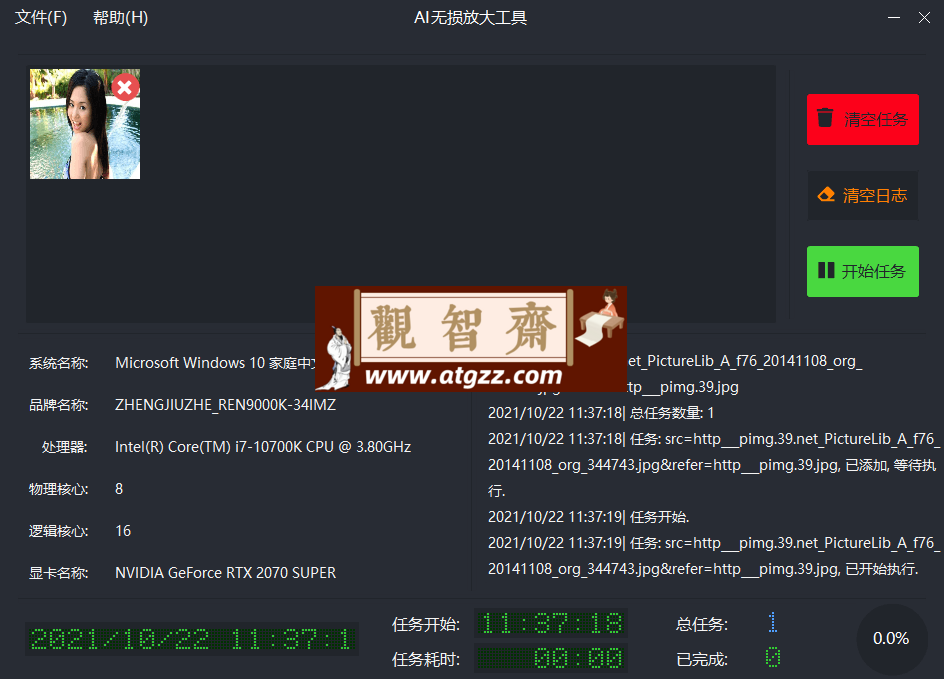
Task: Click the 显卡名称 label
Action: (x=58, y=572)
